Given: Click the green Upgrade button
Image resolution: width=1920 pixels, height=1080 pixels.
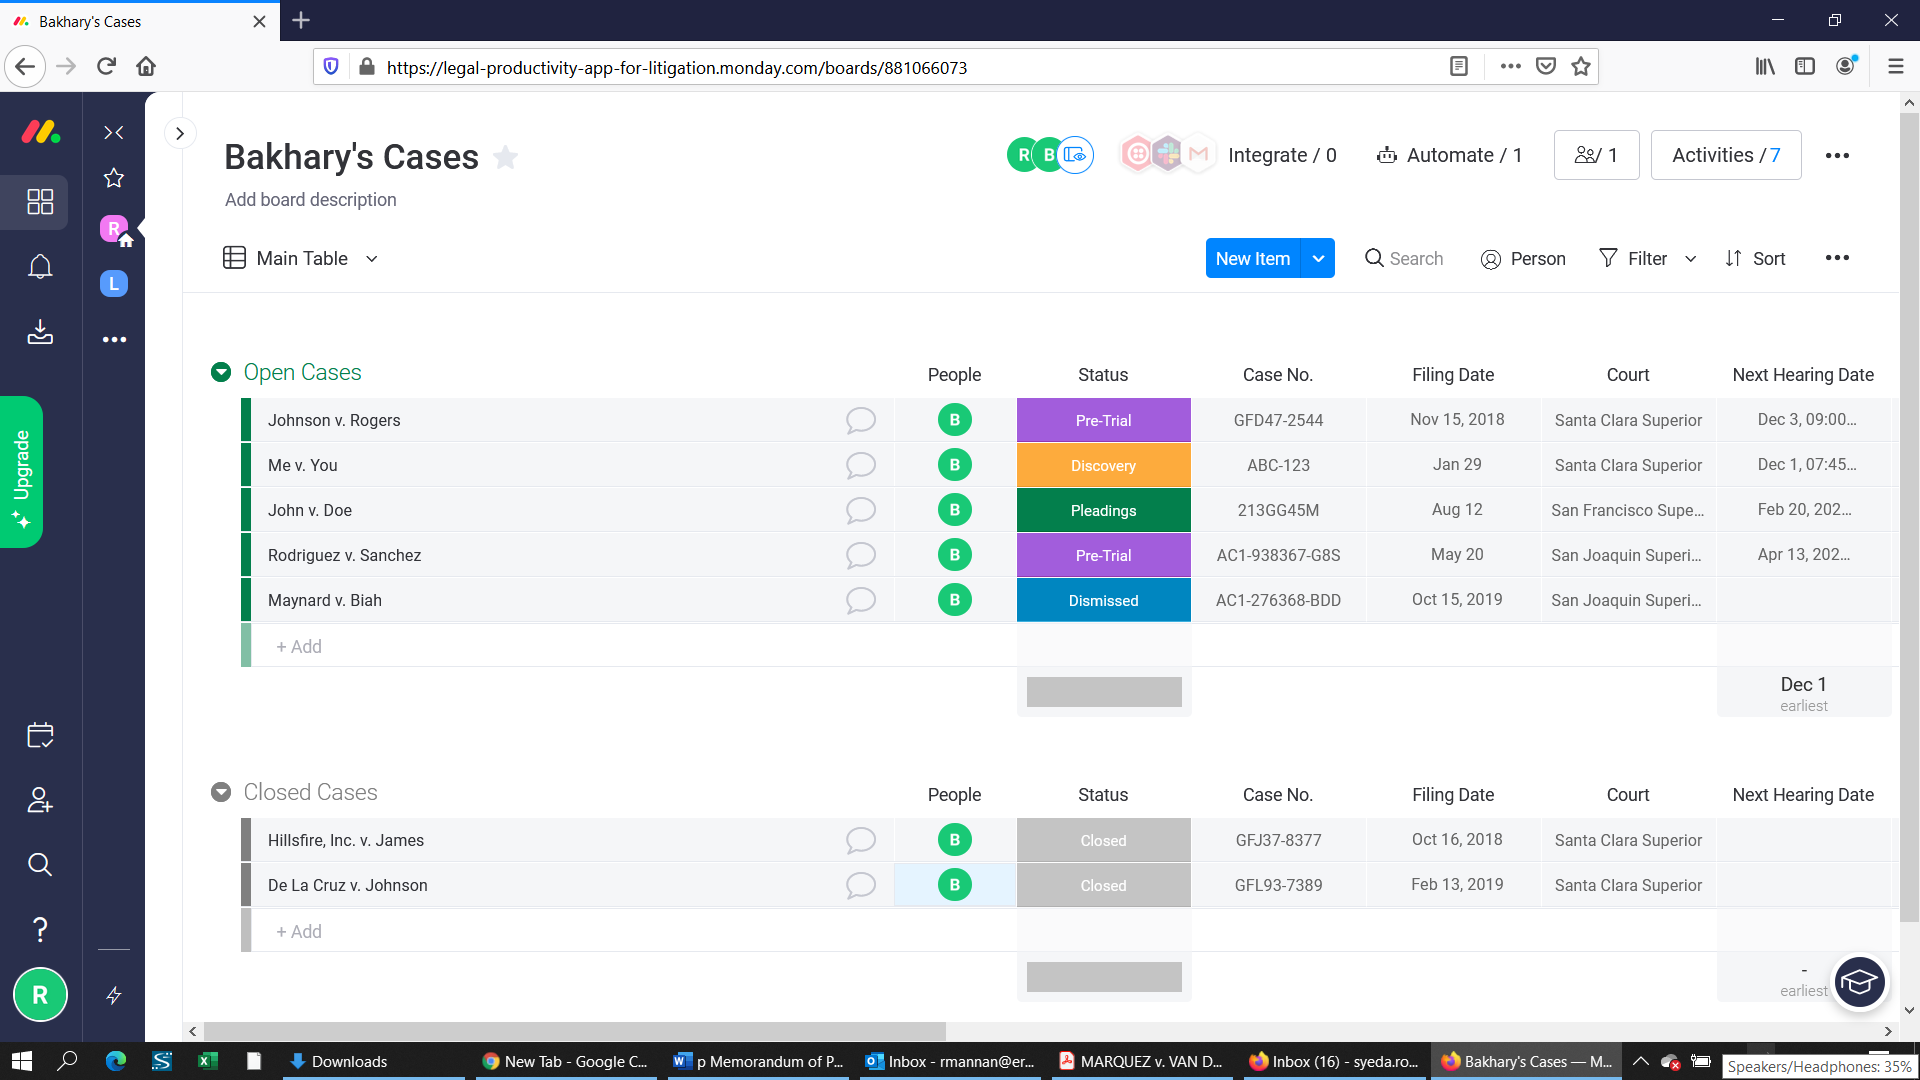Looking at the screenshot, I should [x=22, y=471].
